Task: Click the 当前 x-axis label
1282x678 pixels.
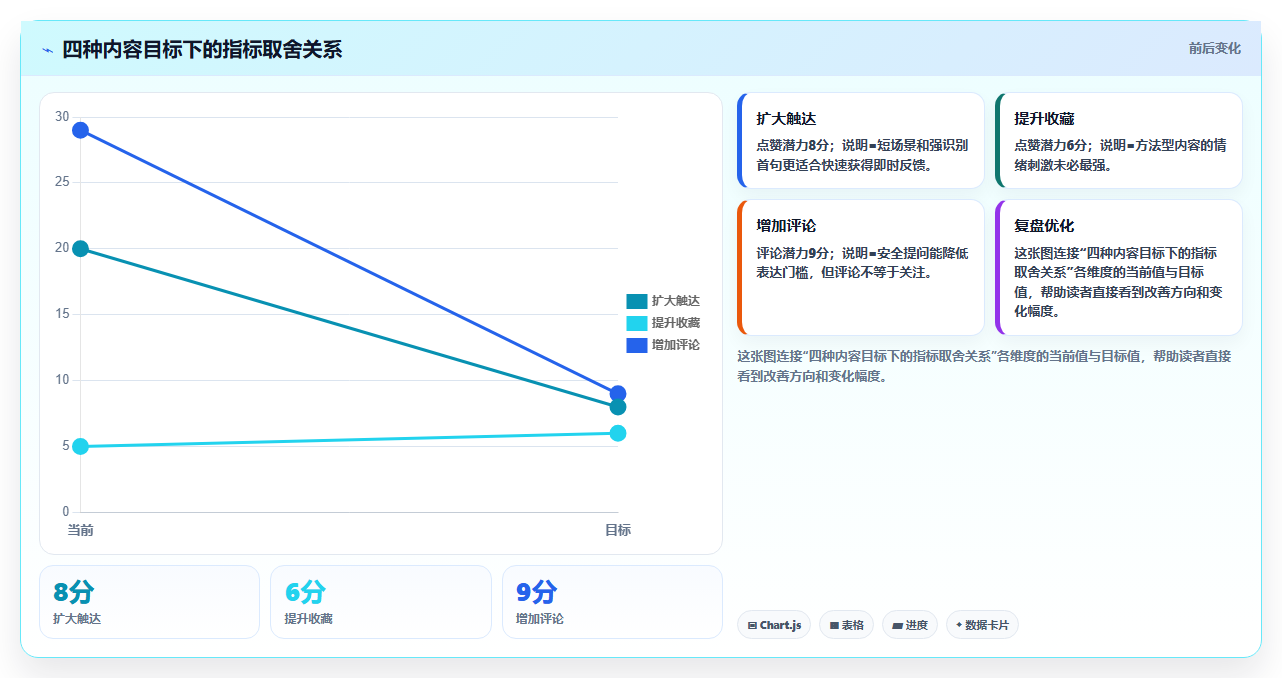Action: point(80,530)
